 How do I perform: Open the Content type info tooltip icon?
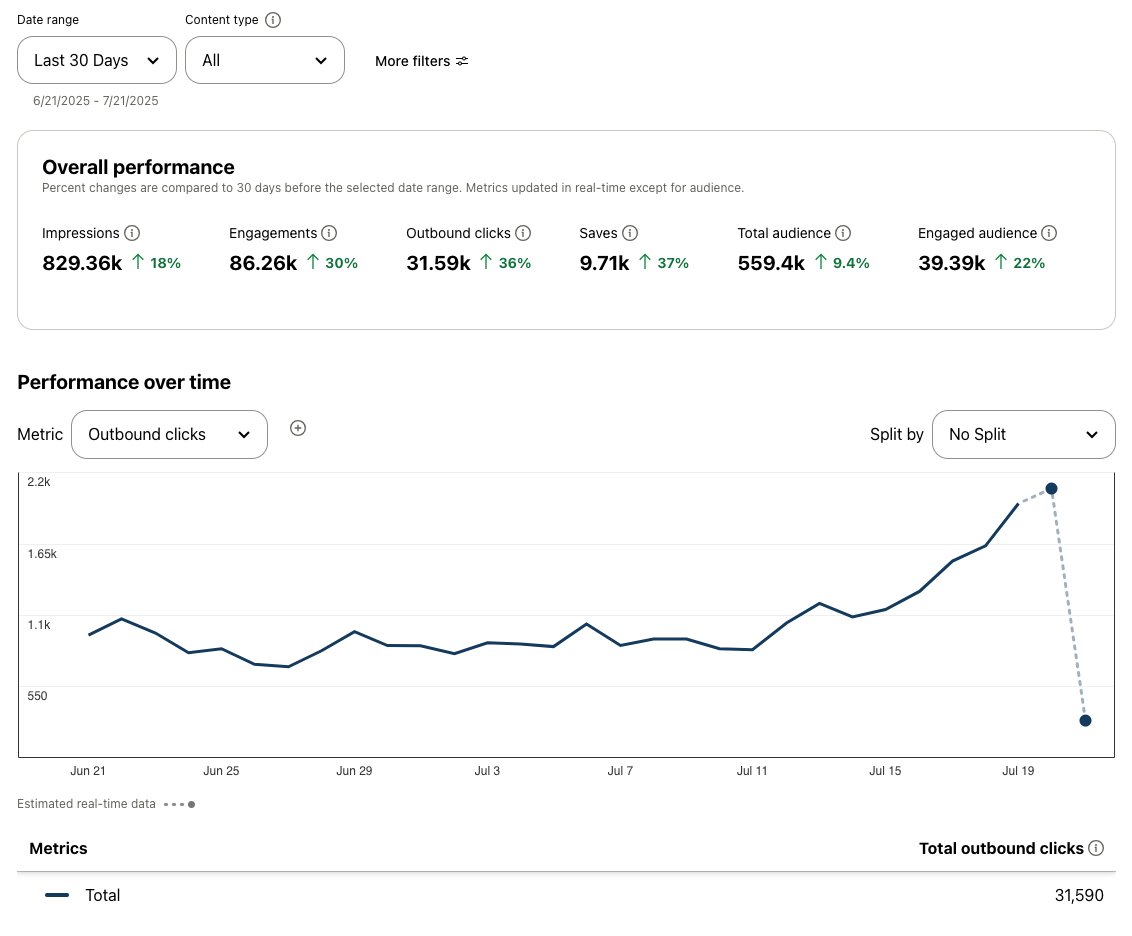(273, 20)
